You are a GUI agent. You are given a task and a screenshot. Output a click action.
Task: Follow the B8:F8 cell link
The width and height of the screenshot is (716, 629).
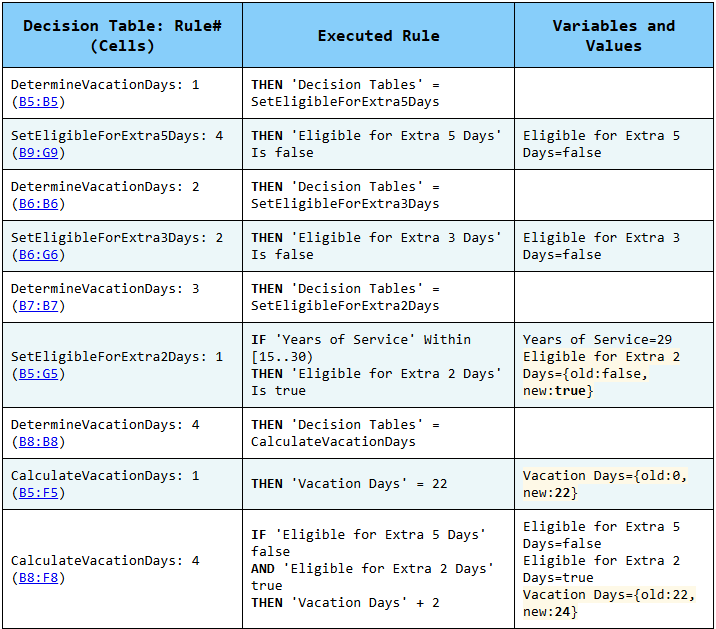click(38, 578)
